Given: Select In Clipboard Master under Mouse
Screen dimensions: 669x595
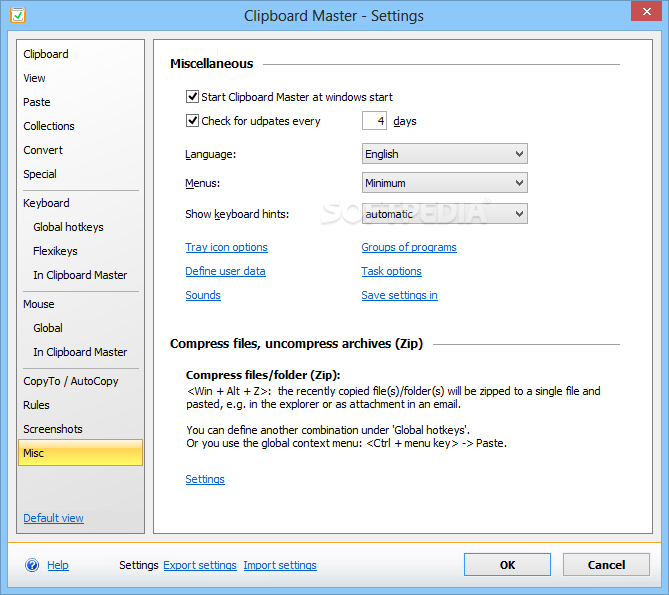Looking at the screenshot, I should (x=80, y=352).
